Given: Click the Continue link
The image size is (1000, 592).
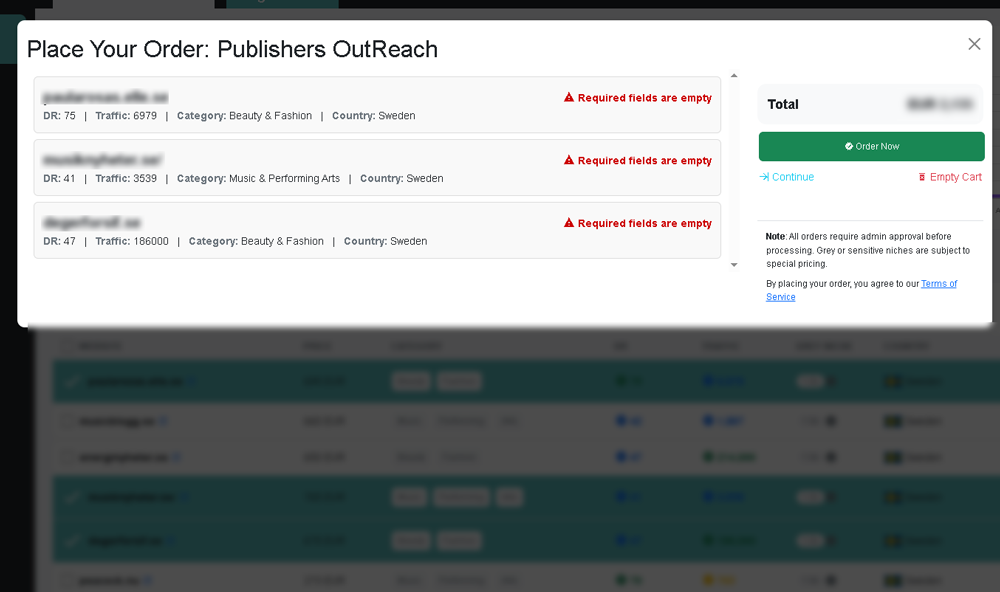Looking at the screenshot, I should click(x=792, y=177).
